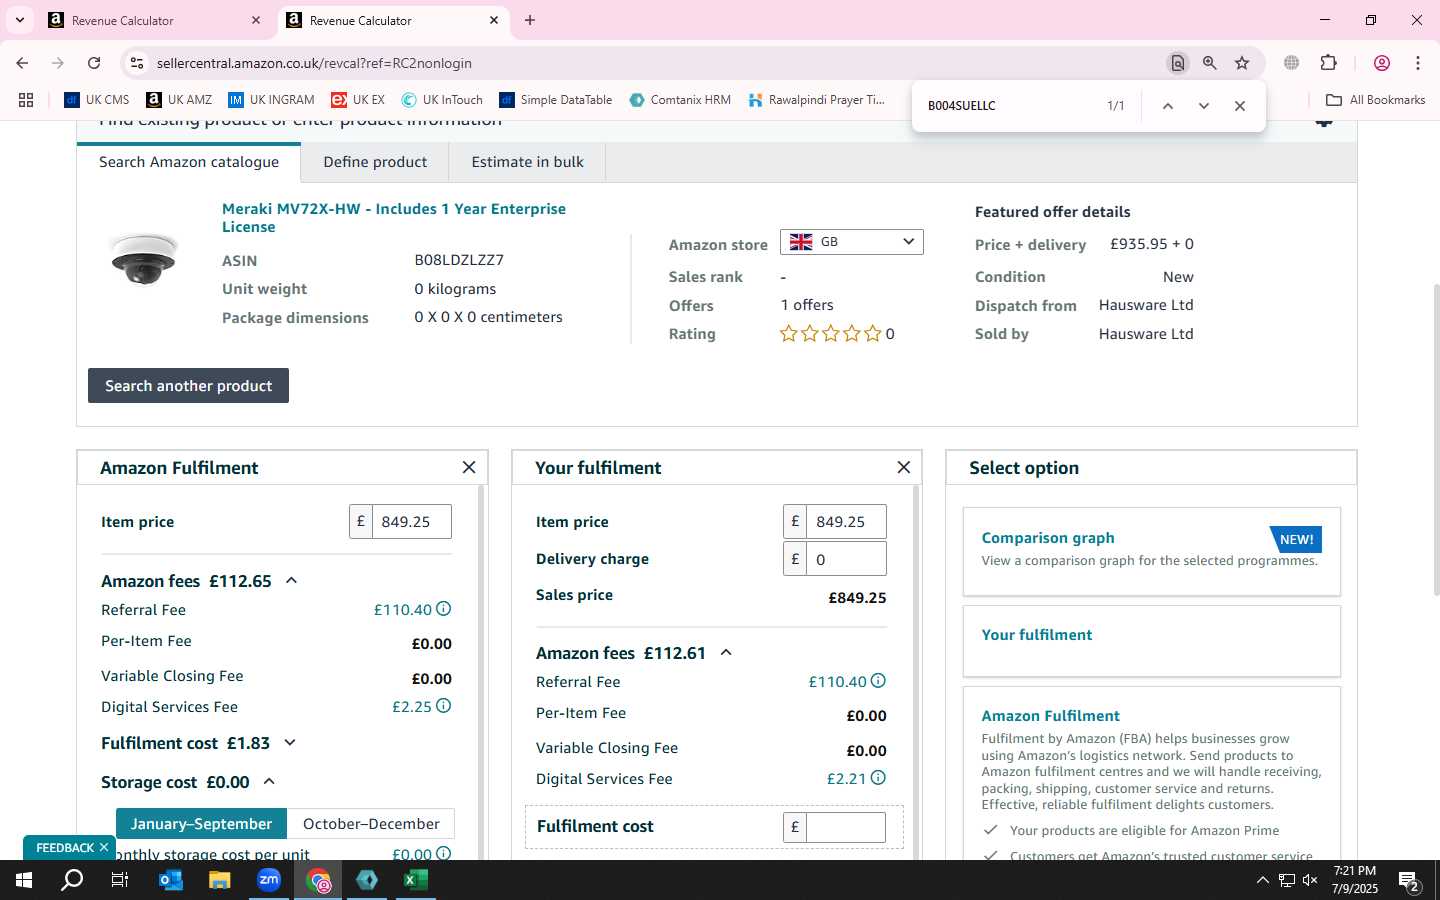Screen dimensions: 1440x900
Task: Click the product star rating
Action: point(830,334)
